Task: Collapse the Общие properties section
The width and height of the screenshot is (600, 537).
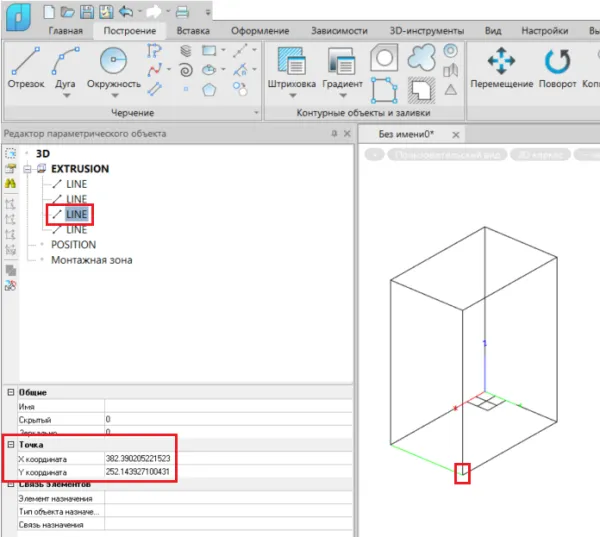Action: (x=10, y=393)
